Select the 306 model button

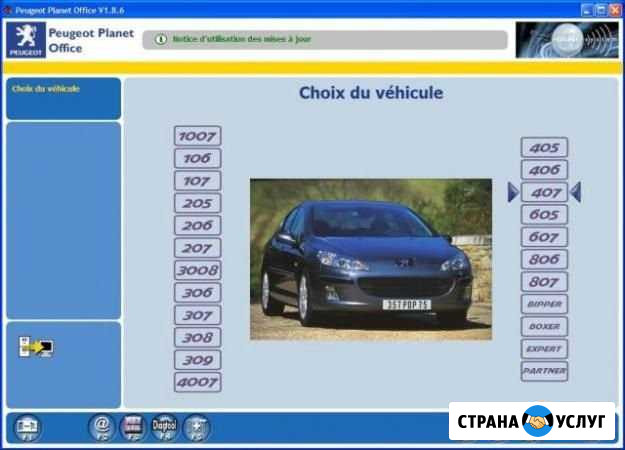pyautogui.click(x=197, y=293)
